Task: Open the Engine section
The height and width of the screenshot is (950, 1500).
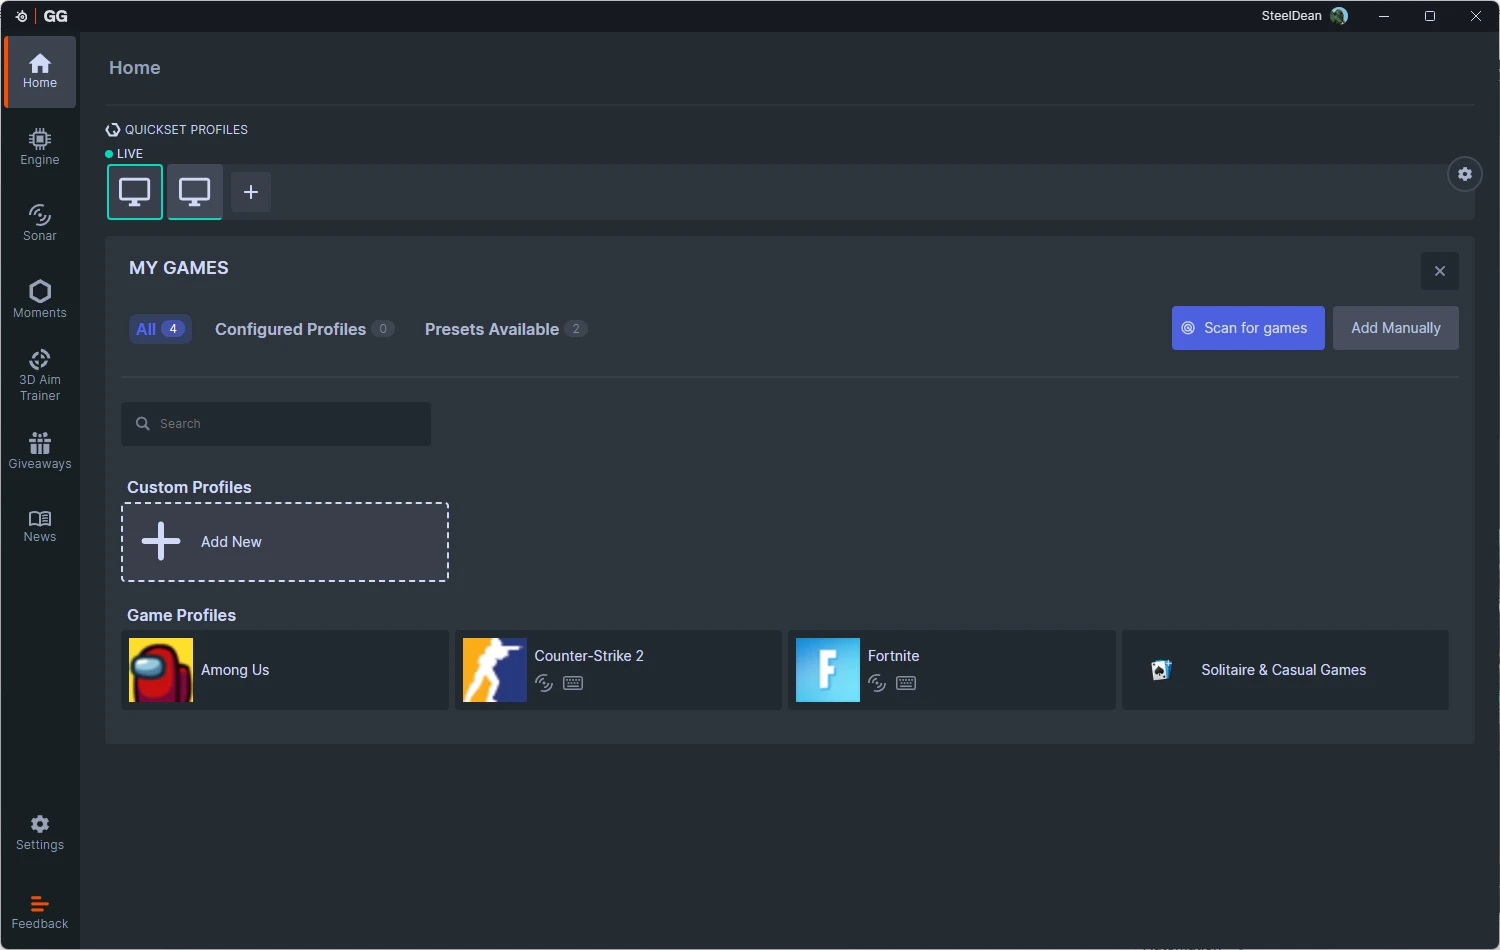Action: click(40, 147)
